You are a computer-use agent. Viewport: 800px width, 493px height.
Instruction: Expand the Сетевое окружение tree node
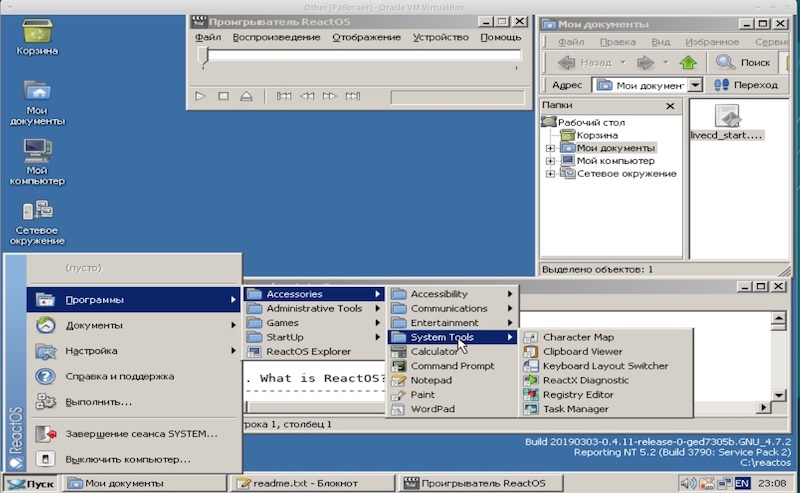(x=550, y=173)
